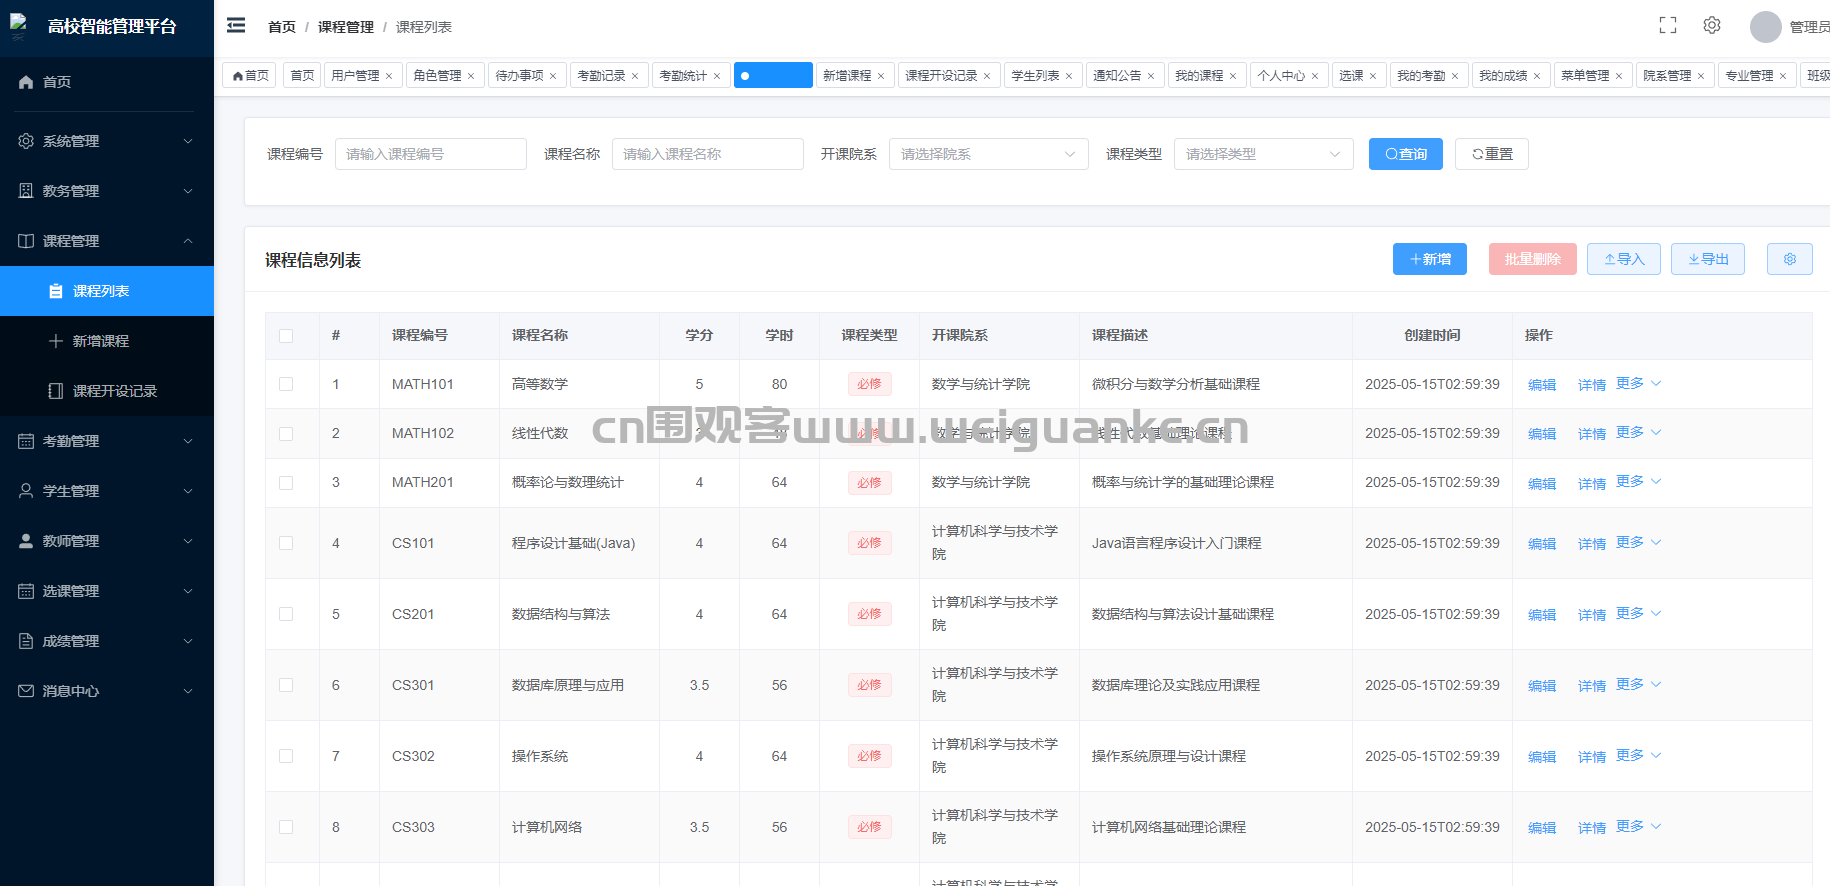Screen dimensions: 1830x886
Task: Select the checkbox for MATH101 row
Action: 286,384
